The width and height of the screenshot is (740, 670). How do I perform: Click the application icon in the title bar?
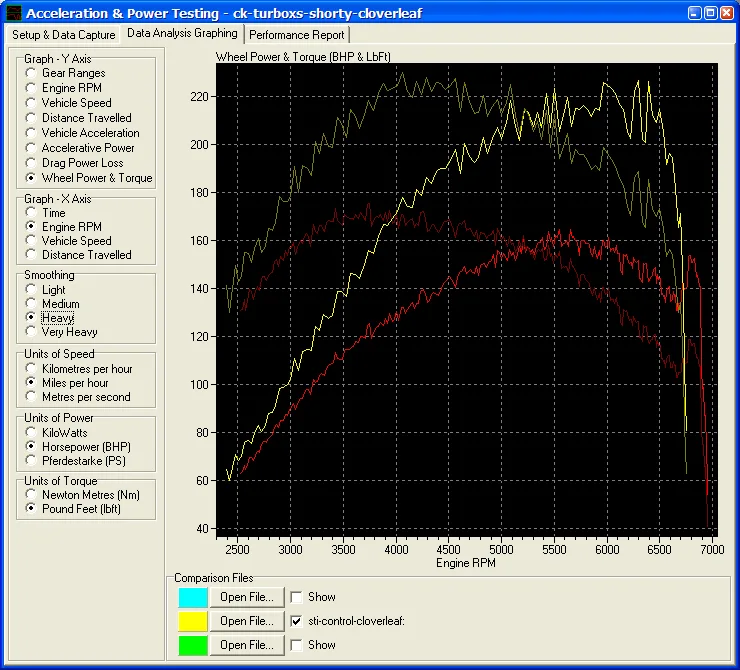pos(12,13)
